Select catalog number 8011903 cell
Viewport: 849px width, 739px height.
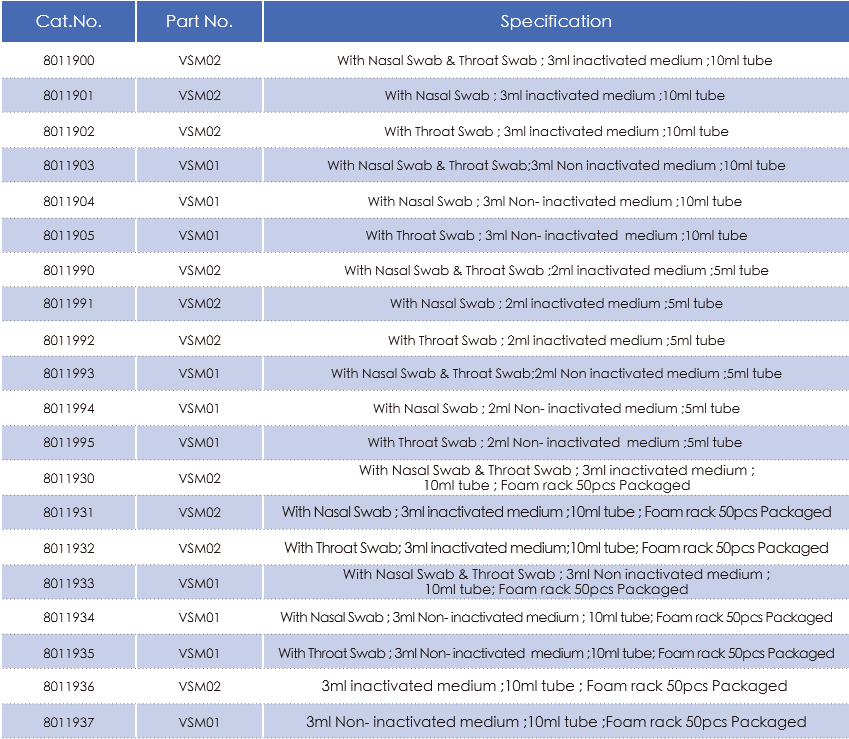point(69,165)
